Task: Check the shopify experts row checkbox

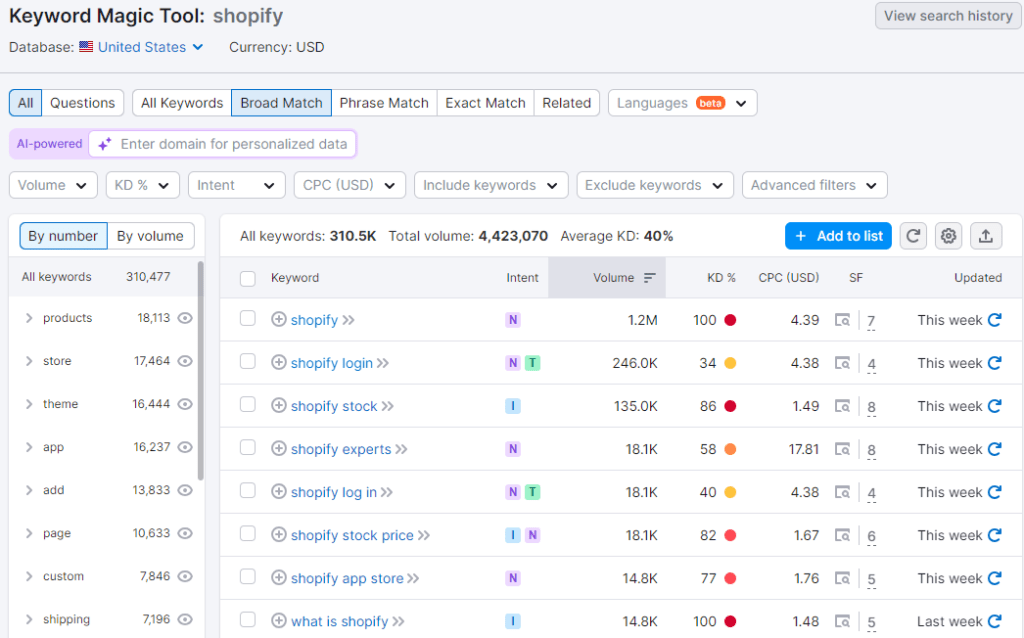Action: (248, 448)
